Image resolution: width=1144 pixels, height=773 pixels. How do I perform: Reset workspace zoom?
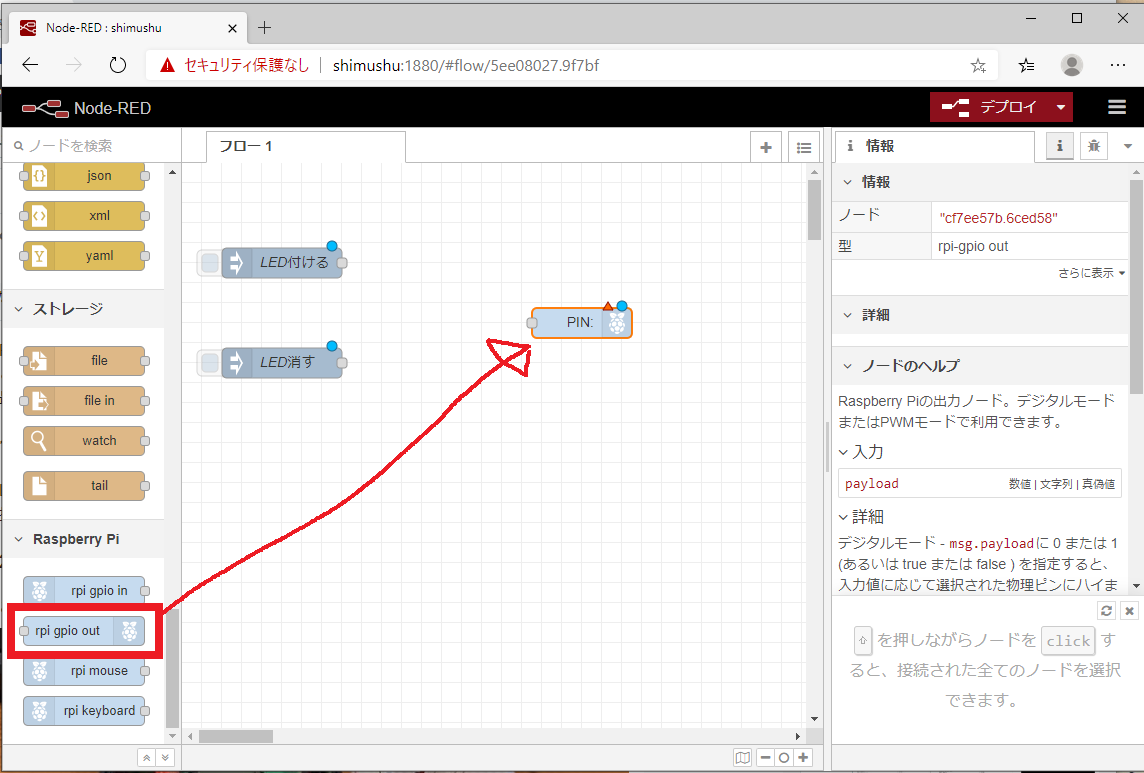[784, 758]
